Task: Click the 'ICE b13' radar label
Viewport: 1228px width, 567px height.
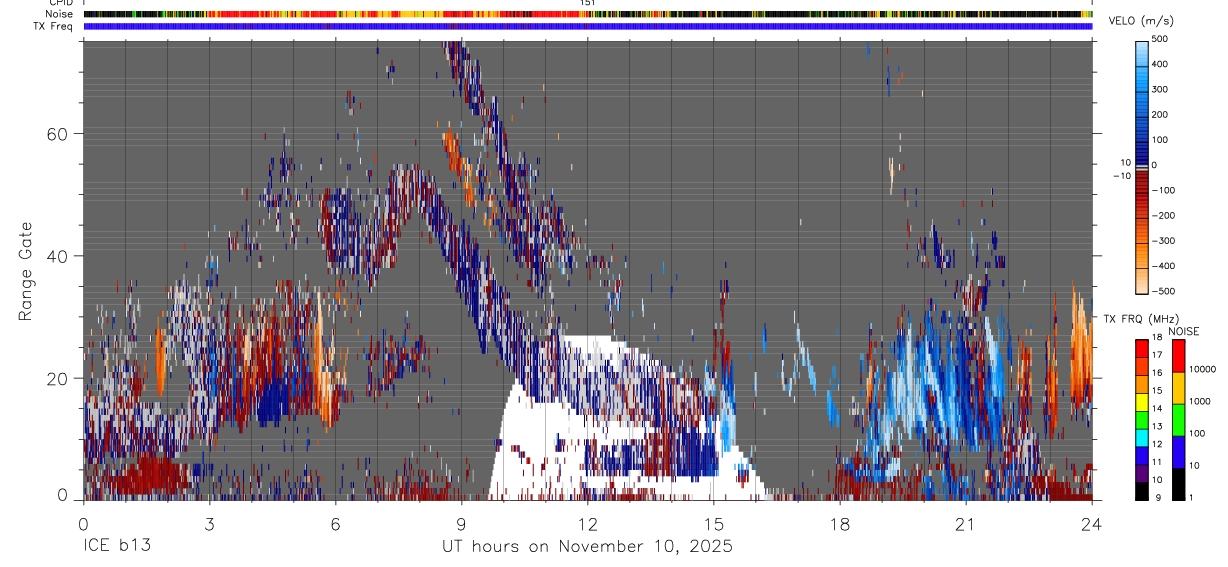Action: click(x=117, y=547)
